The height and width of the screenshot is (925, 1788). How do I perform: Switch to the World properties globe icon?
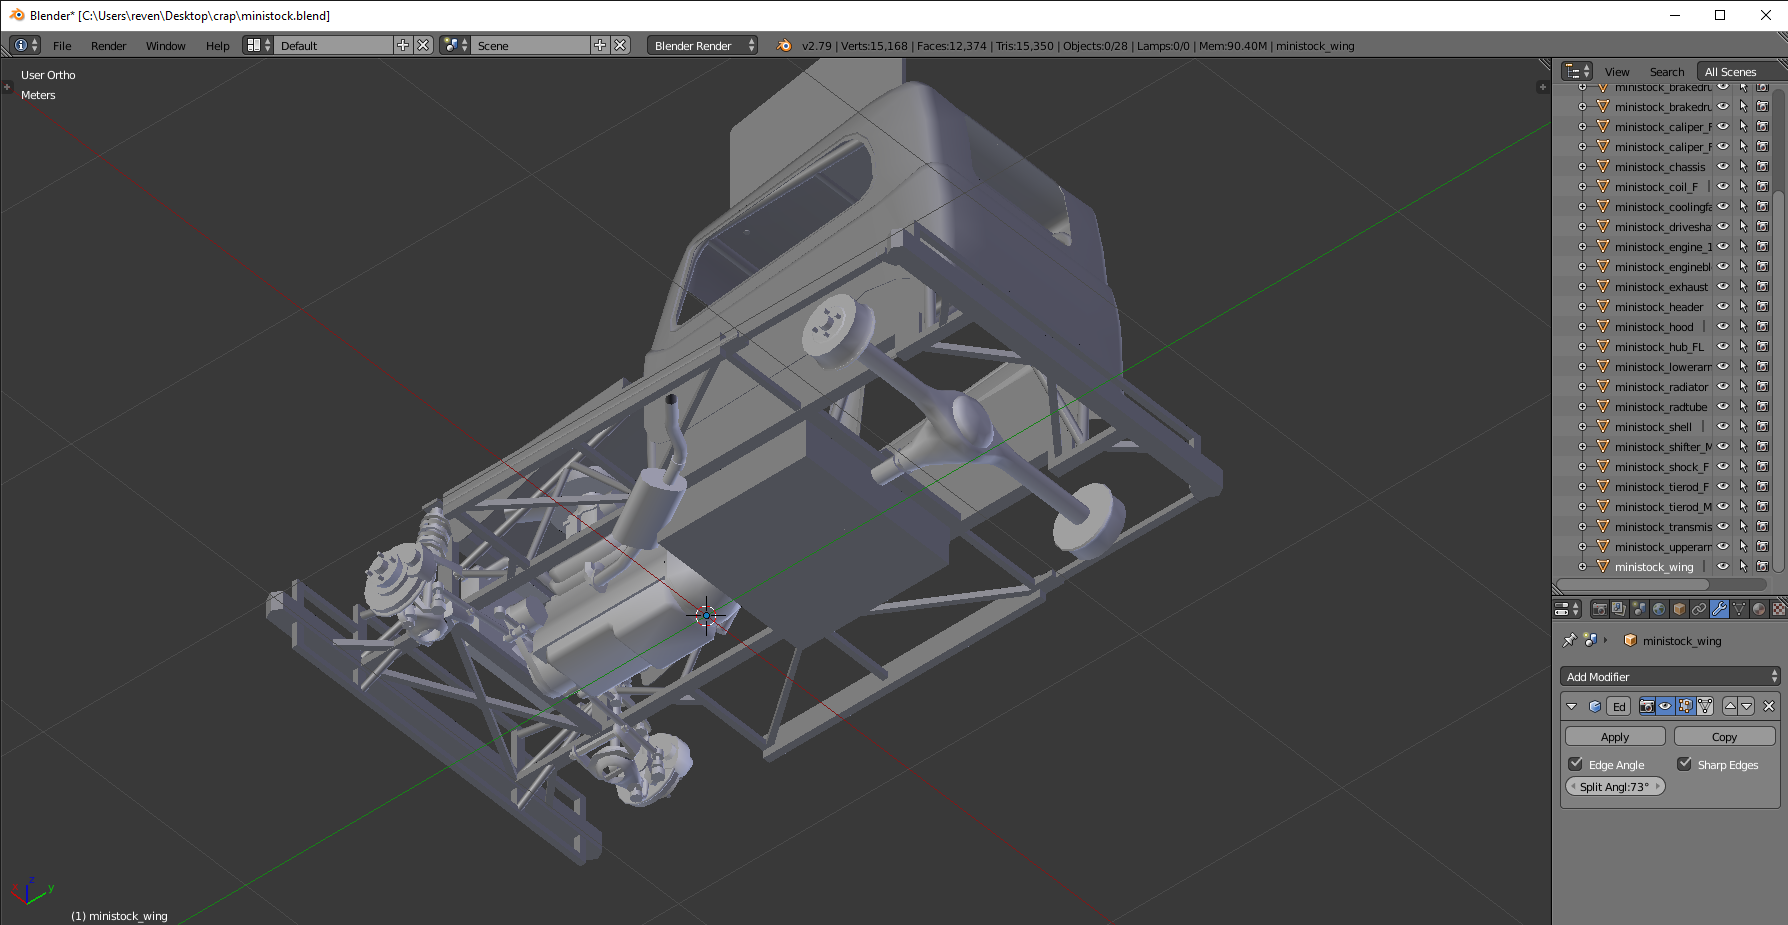point(1659,609)
